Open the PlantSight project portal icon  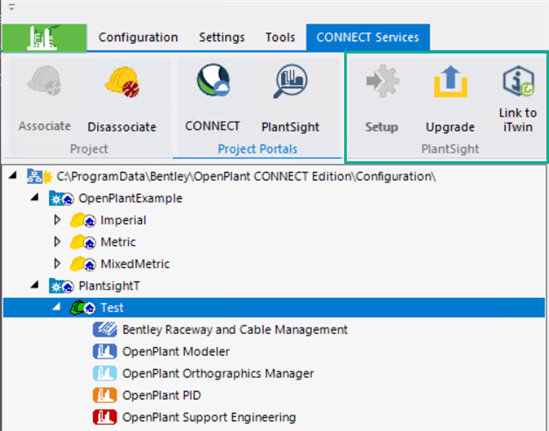[290, 81]
